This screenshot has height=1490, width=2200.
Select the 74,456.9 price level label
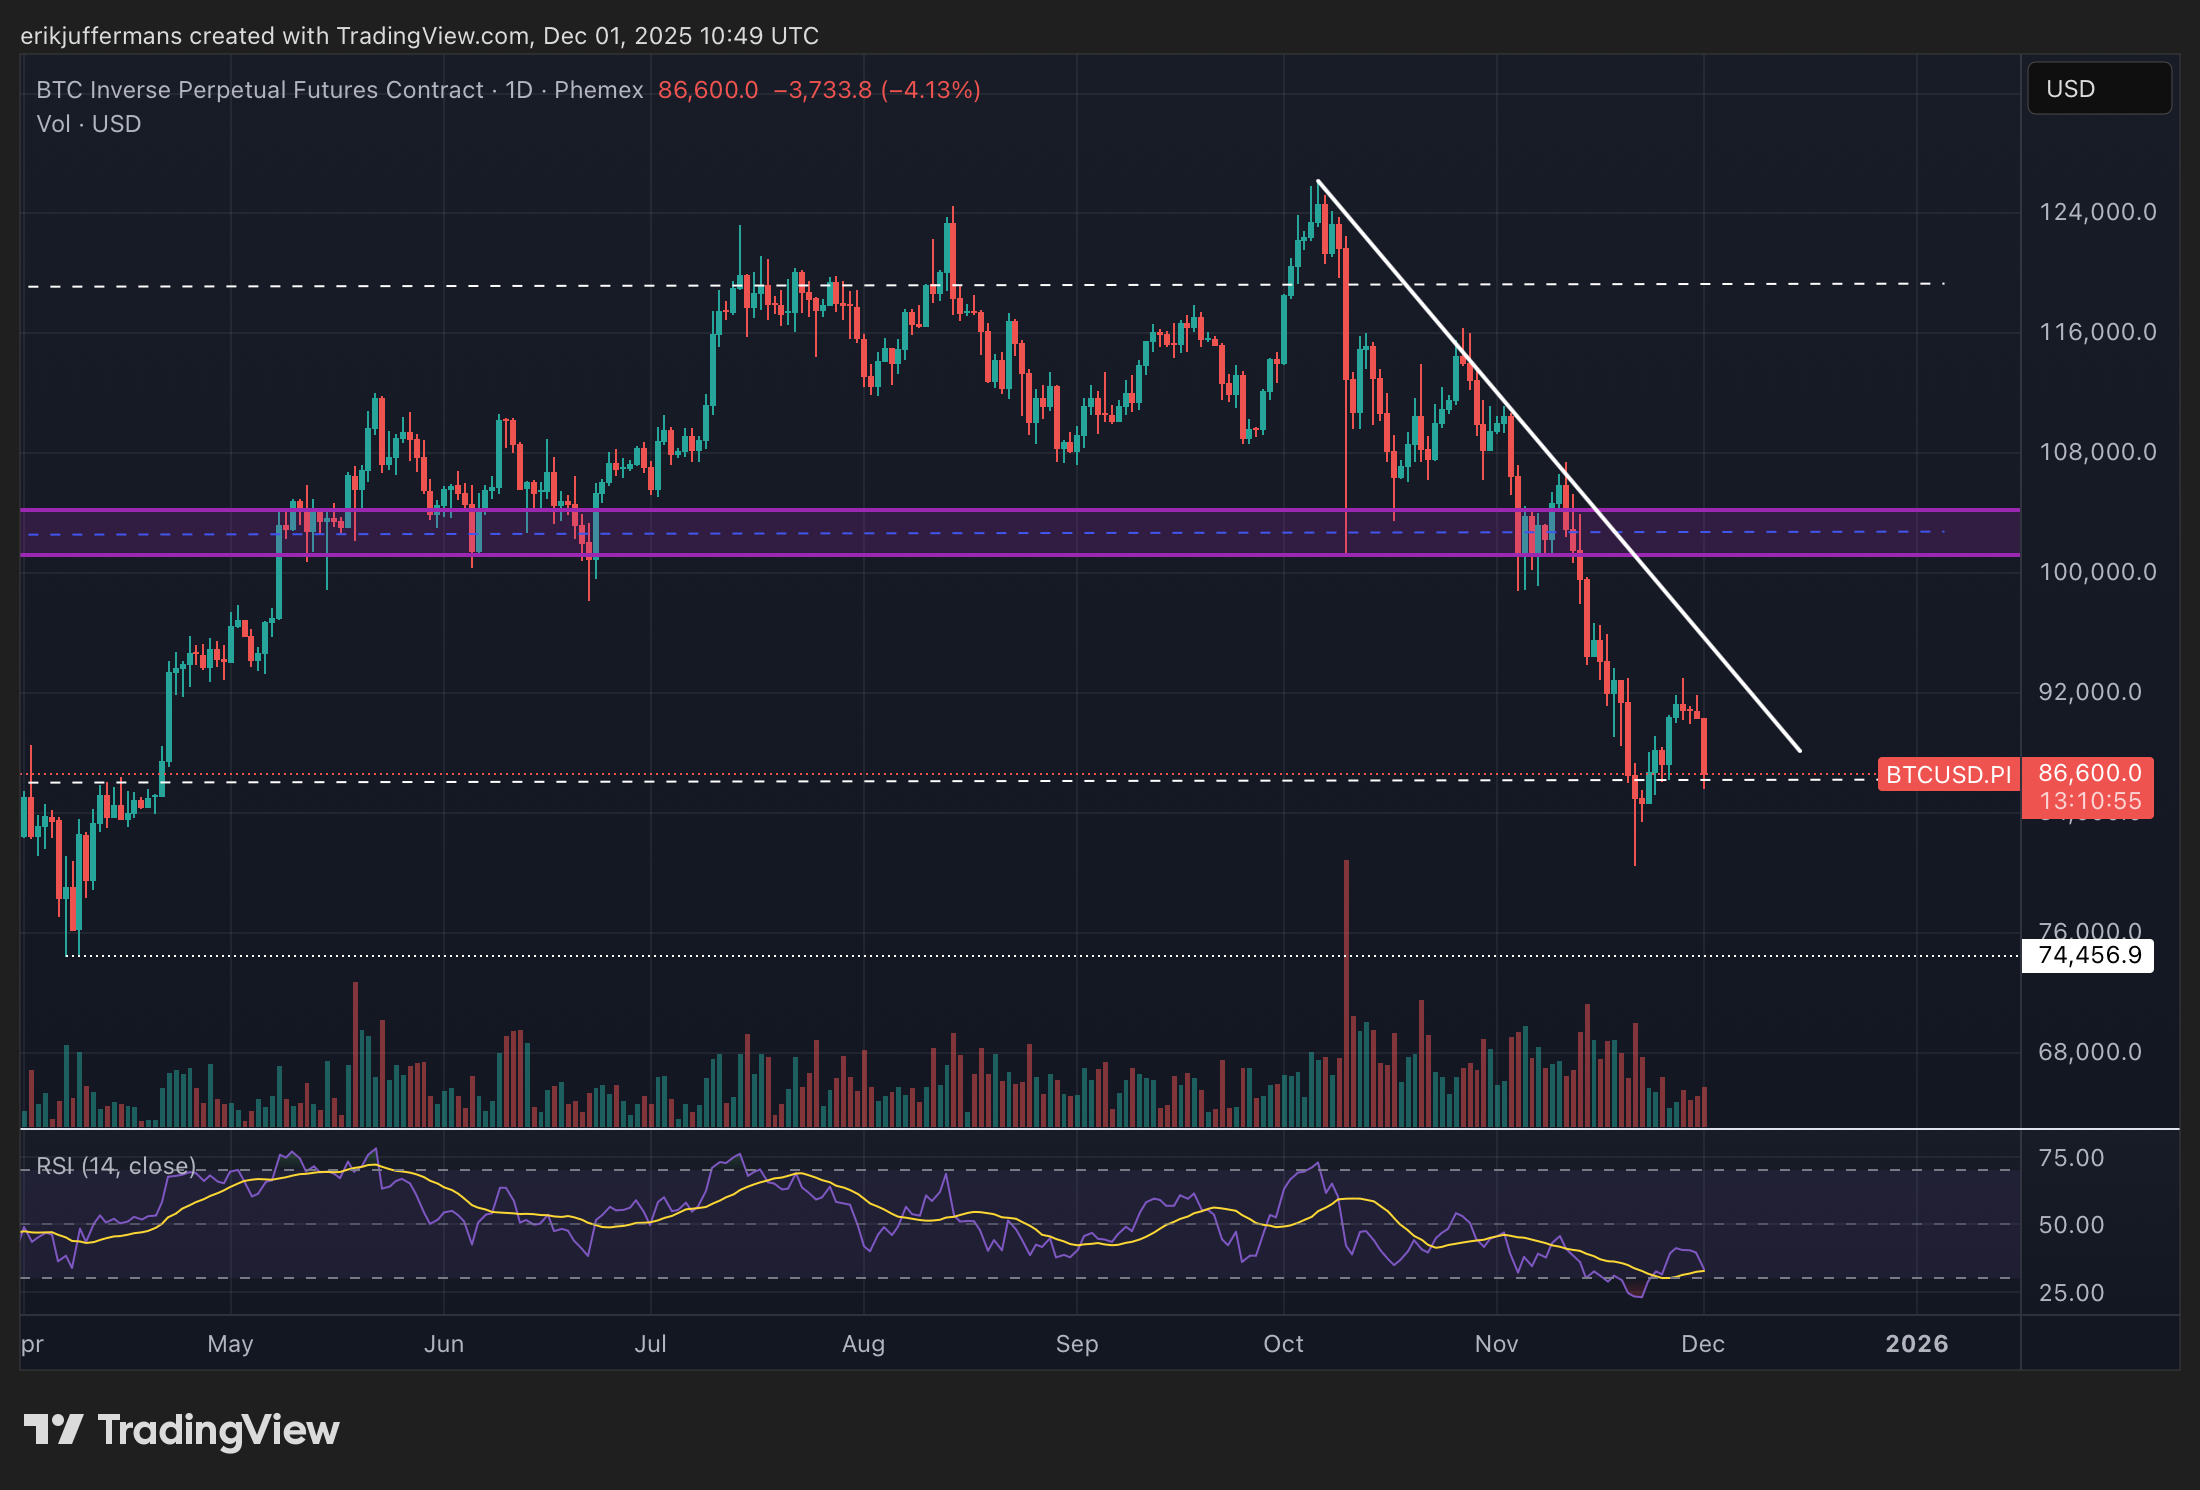2088,955
